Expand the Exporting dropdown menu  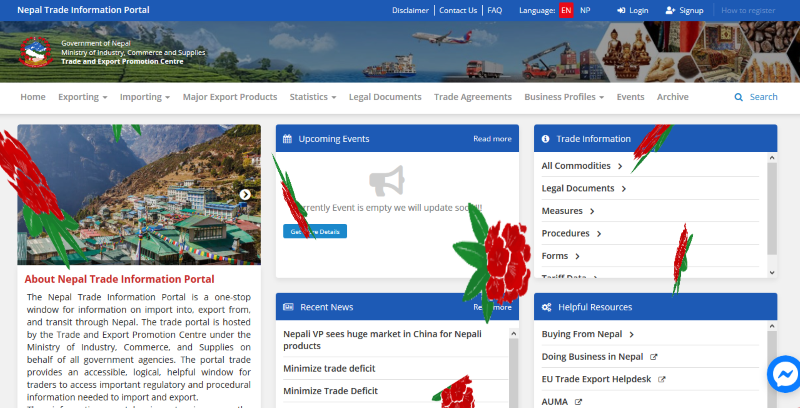coord(83,97)
